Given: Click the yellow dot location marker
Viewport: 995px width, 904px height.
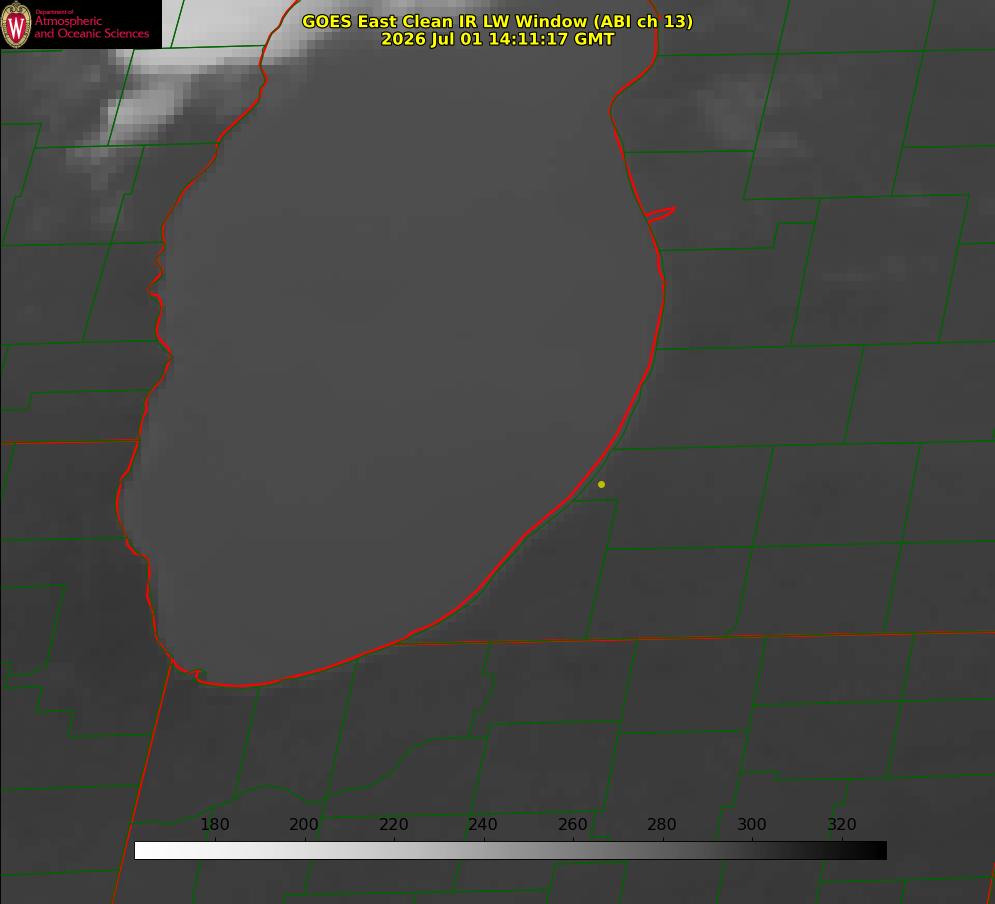Looking at the screenshot, I should (x=601, y=484).
